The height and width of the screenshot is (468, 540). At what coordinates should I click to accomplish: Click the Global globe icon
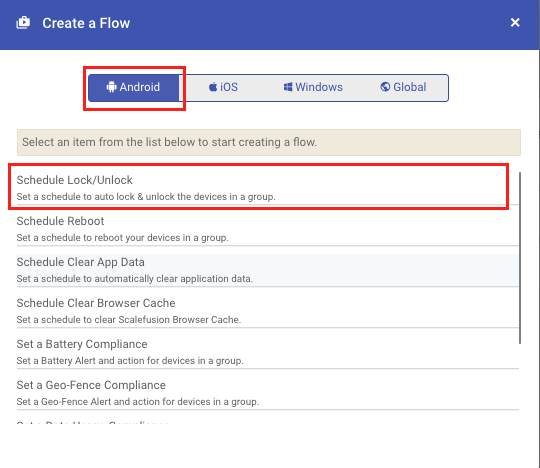click(x=385, y=87)
